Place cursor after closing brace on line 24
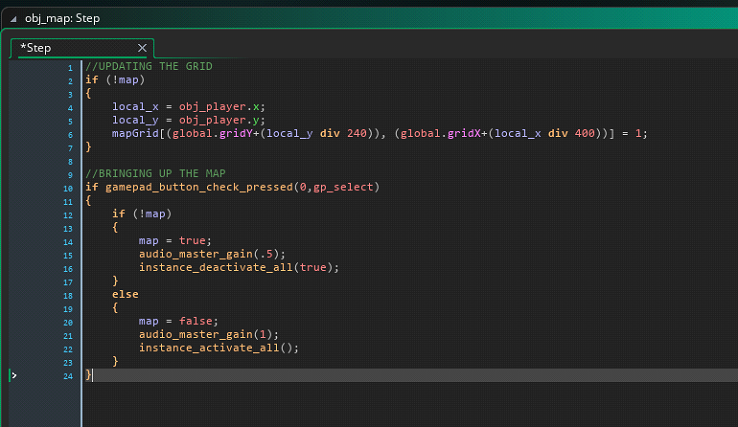Screen dimensions: 738x427 point(92,375)
